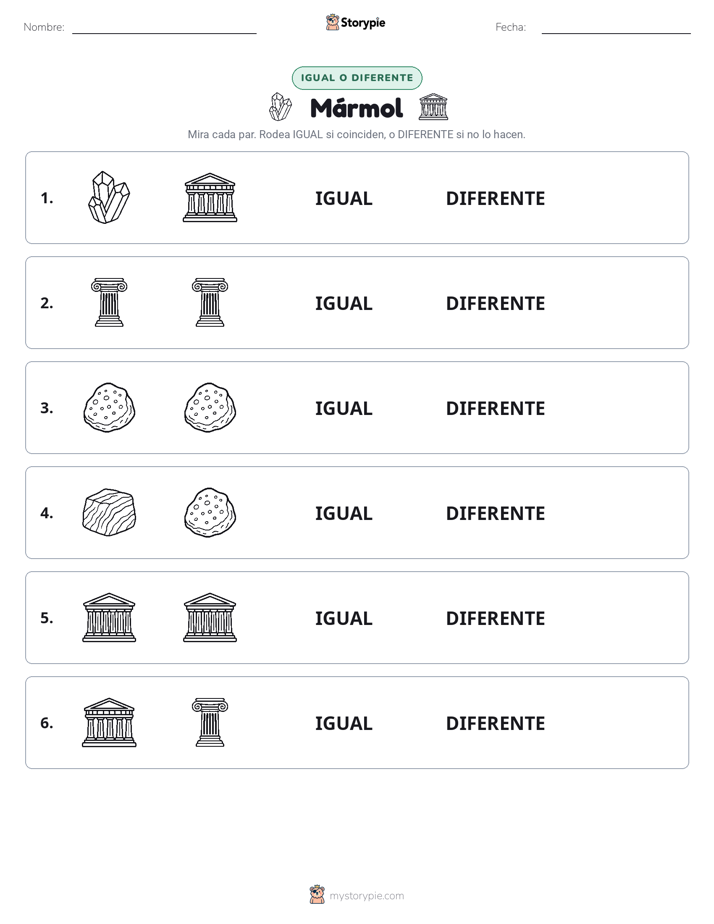
Task: Click the crystal icon in row 1
Action: (109, 197)
